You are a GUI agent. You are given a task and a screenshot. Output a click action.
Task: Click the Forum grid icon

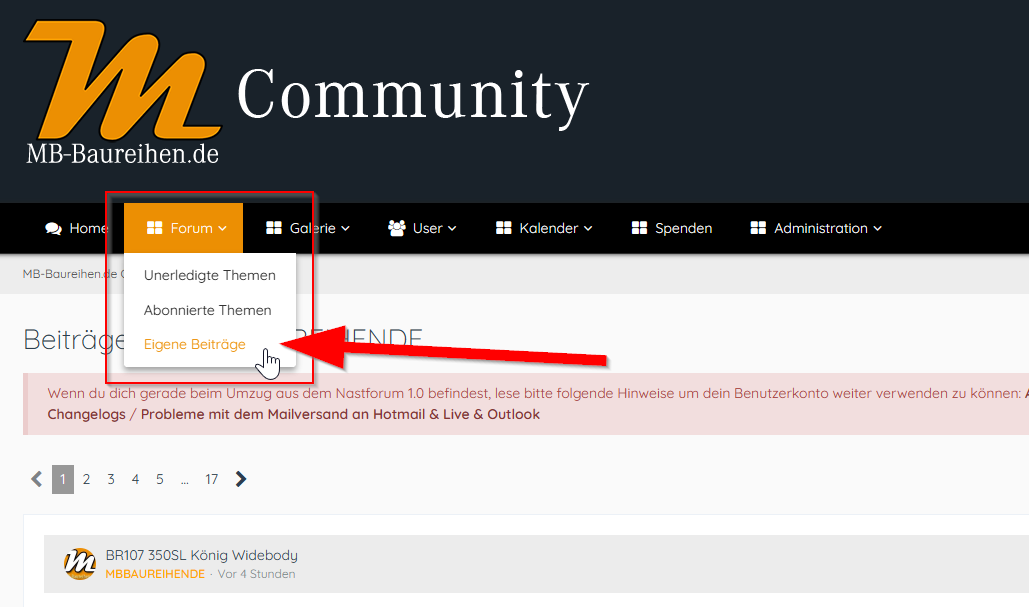(x=154, y=228)
